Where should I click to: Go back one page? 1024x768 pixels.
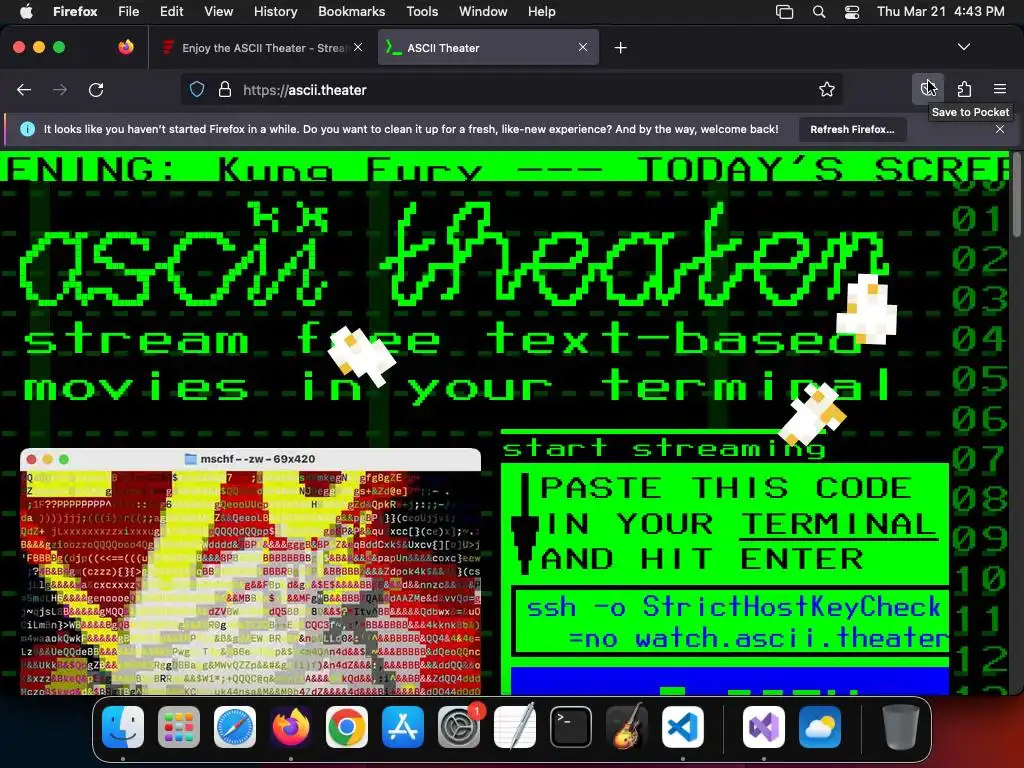(24, 89)
